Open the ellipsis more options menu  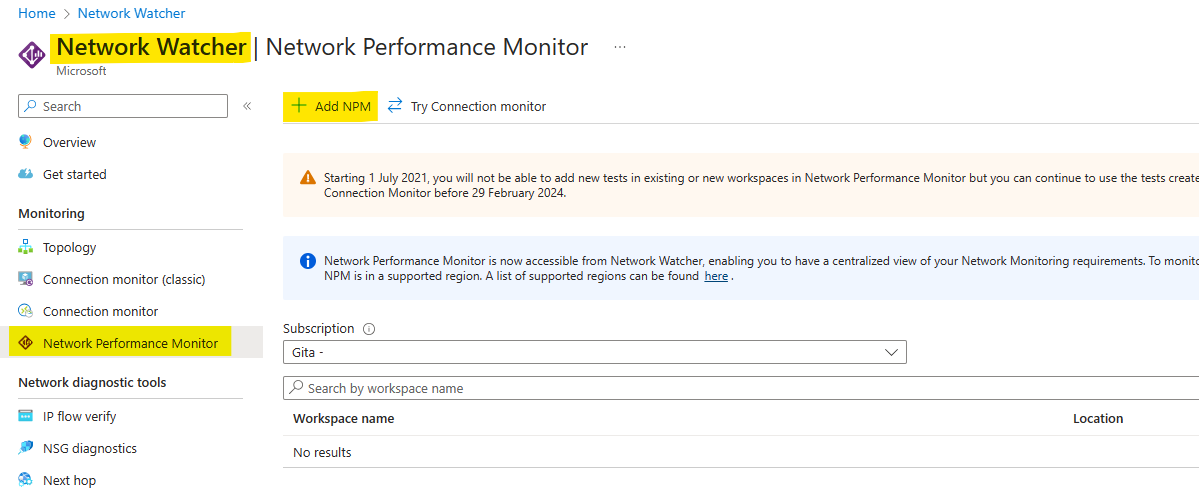619,47
